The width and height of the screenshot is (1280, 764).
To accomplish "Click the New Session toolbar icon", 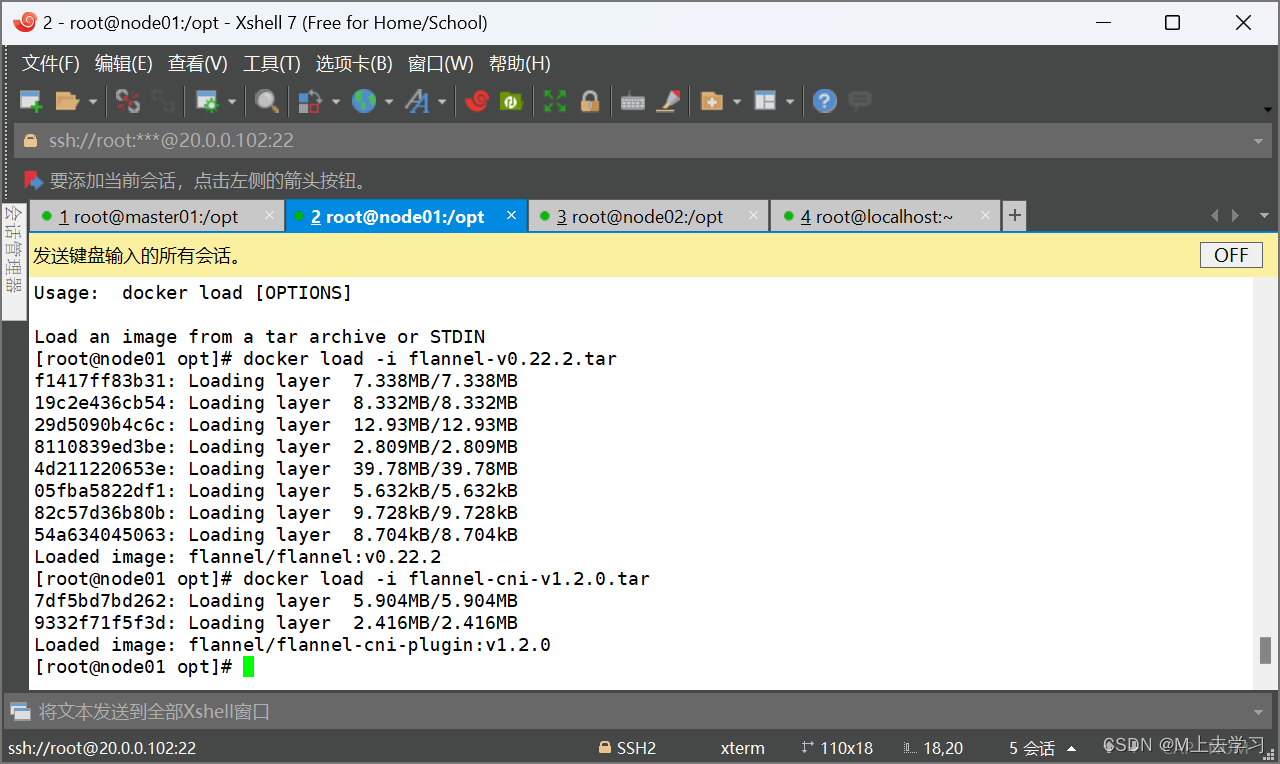I will click(31, 101).
